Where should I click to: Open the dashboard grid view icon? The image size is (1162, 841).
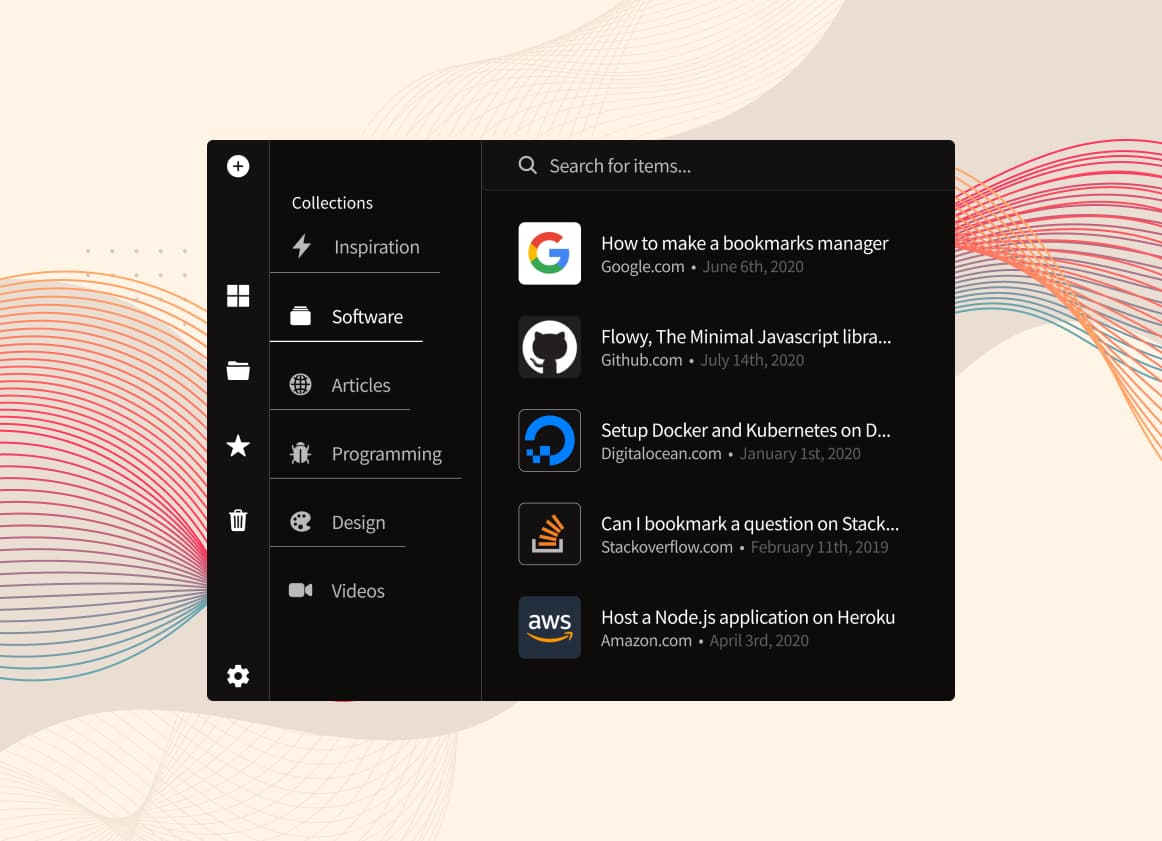coord(238,296)
